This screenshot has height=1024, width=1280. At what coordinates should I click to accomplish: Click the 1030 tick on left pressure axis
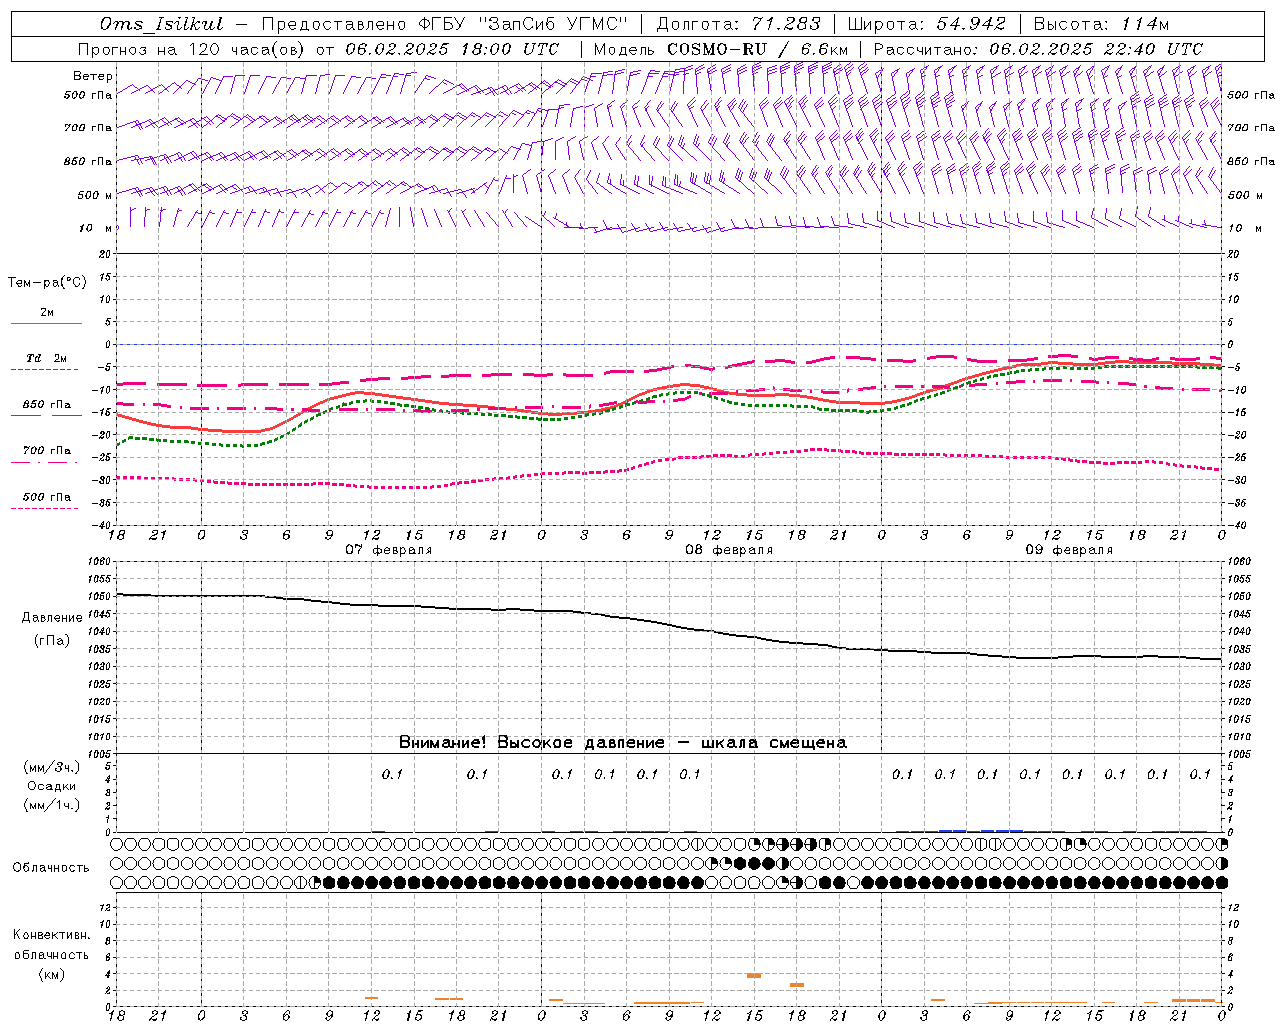101,667
